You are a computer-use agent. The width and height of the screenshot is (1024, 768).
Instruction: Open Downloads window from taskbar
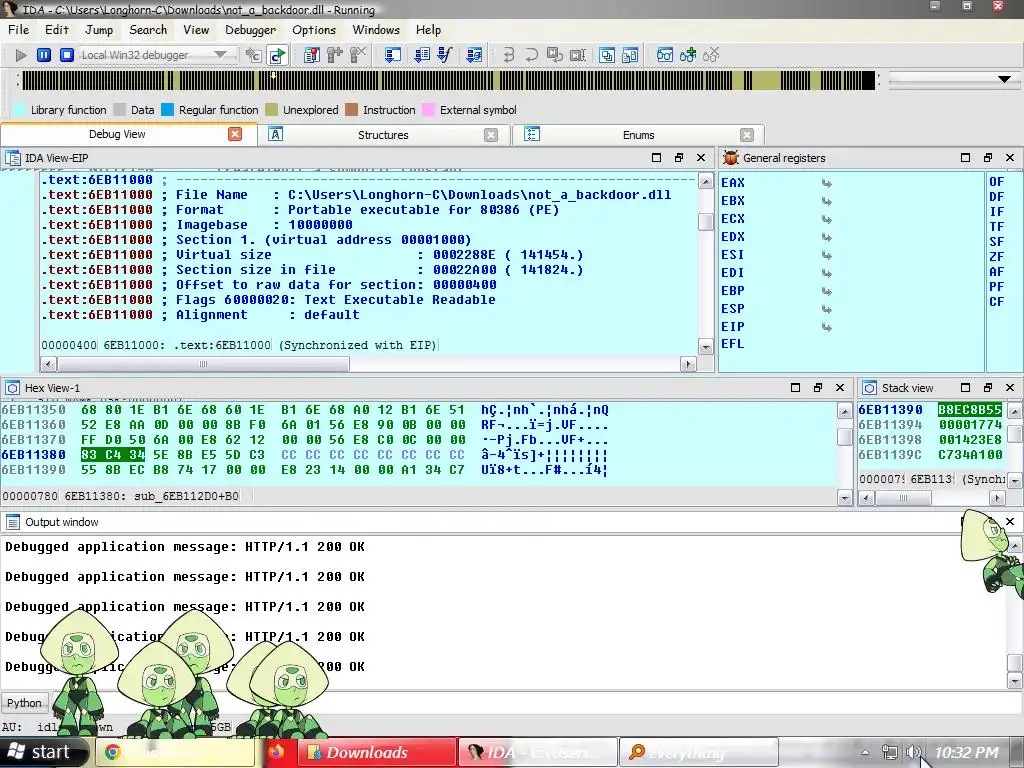coord(376,752)
